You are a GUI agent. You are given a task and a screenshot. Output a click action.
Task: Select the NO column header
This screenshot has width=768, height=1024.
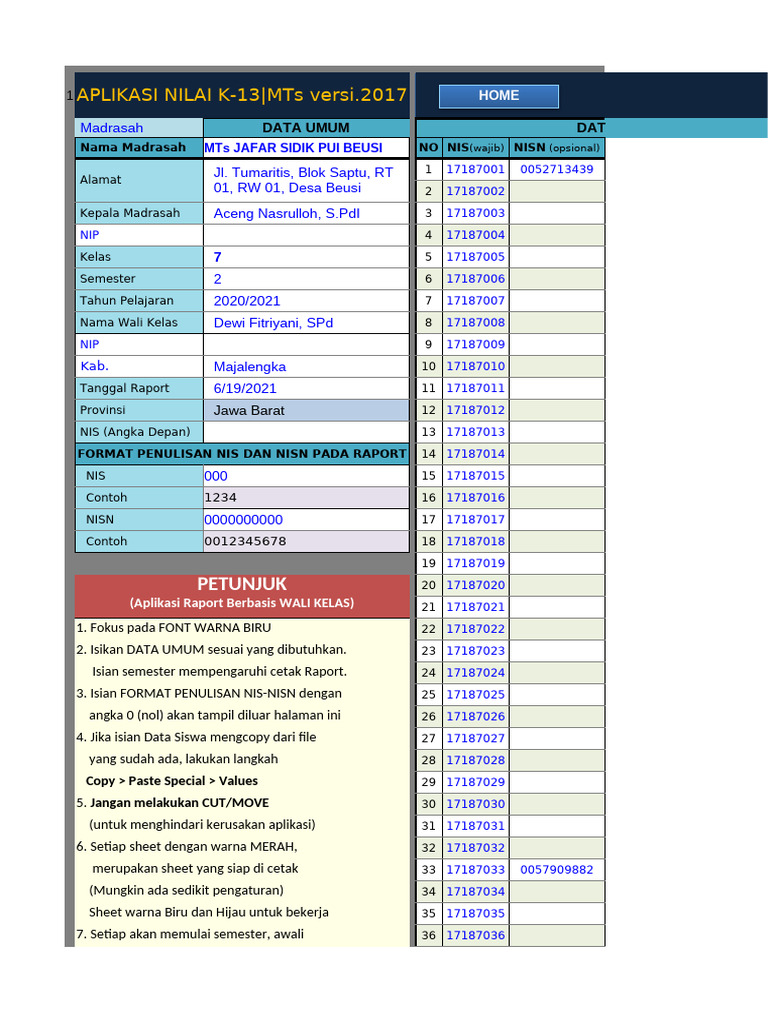click(428, 148)
